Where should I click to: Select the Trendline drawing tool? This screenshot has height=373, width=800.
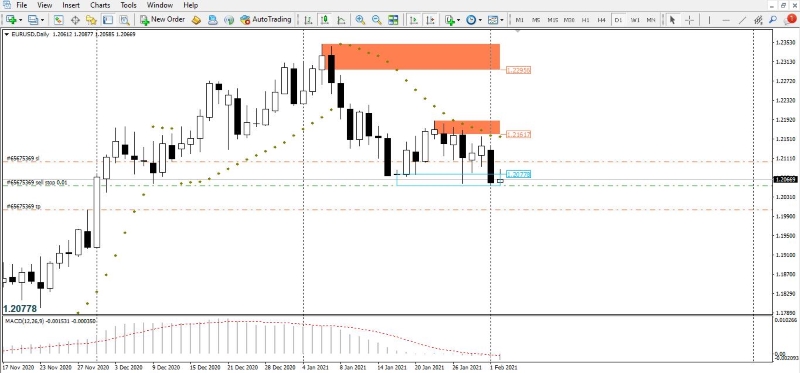click(743, 20)
